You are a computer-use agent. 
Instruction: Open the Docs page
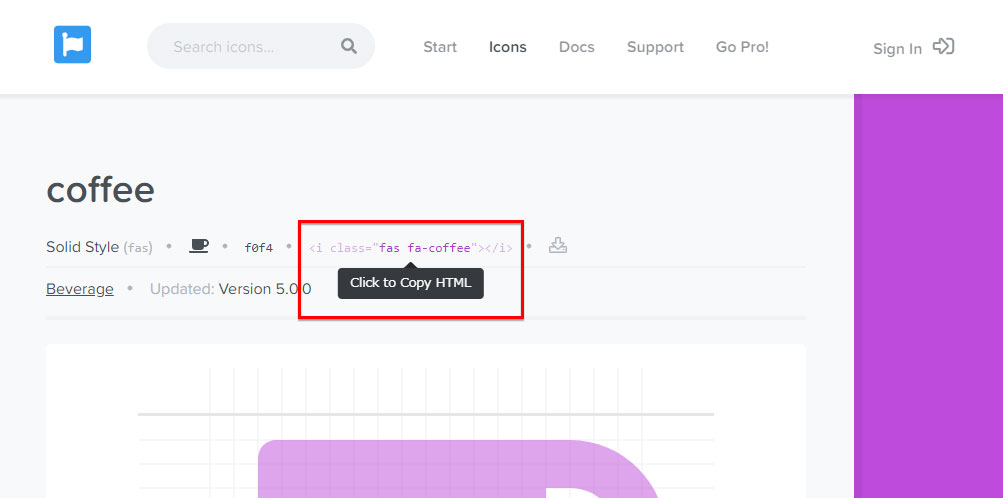(577, 47)
